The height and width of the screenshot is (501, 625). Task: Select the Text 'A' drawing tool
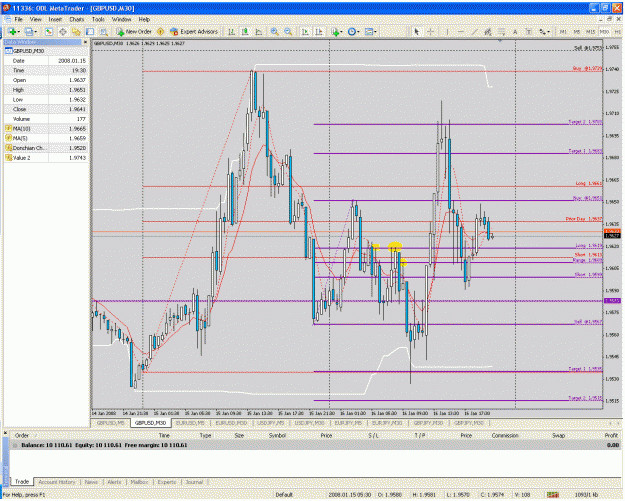[x=515, y=31]
